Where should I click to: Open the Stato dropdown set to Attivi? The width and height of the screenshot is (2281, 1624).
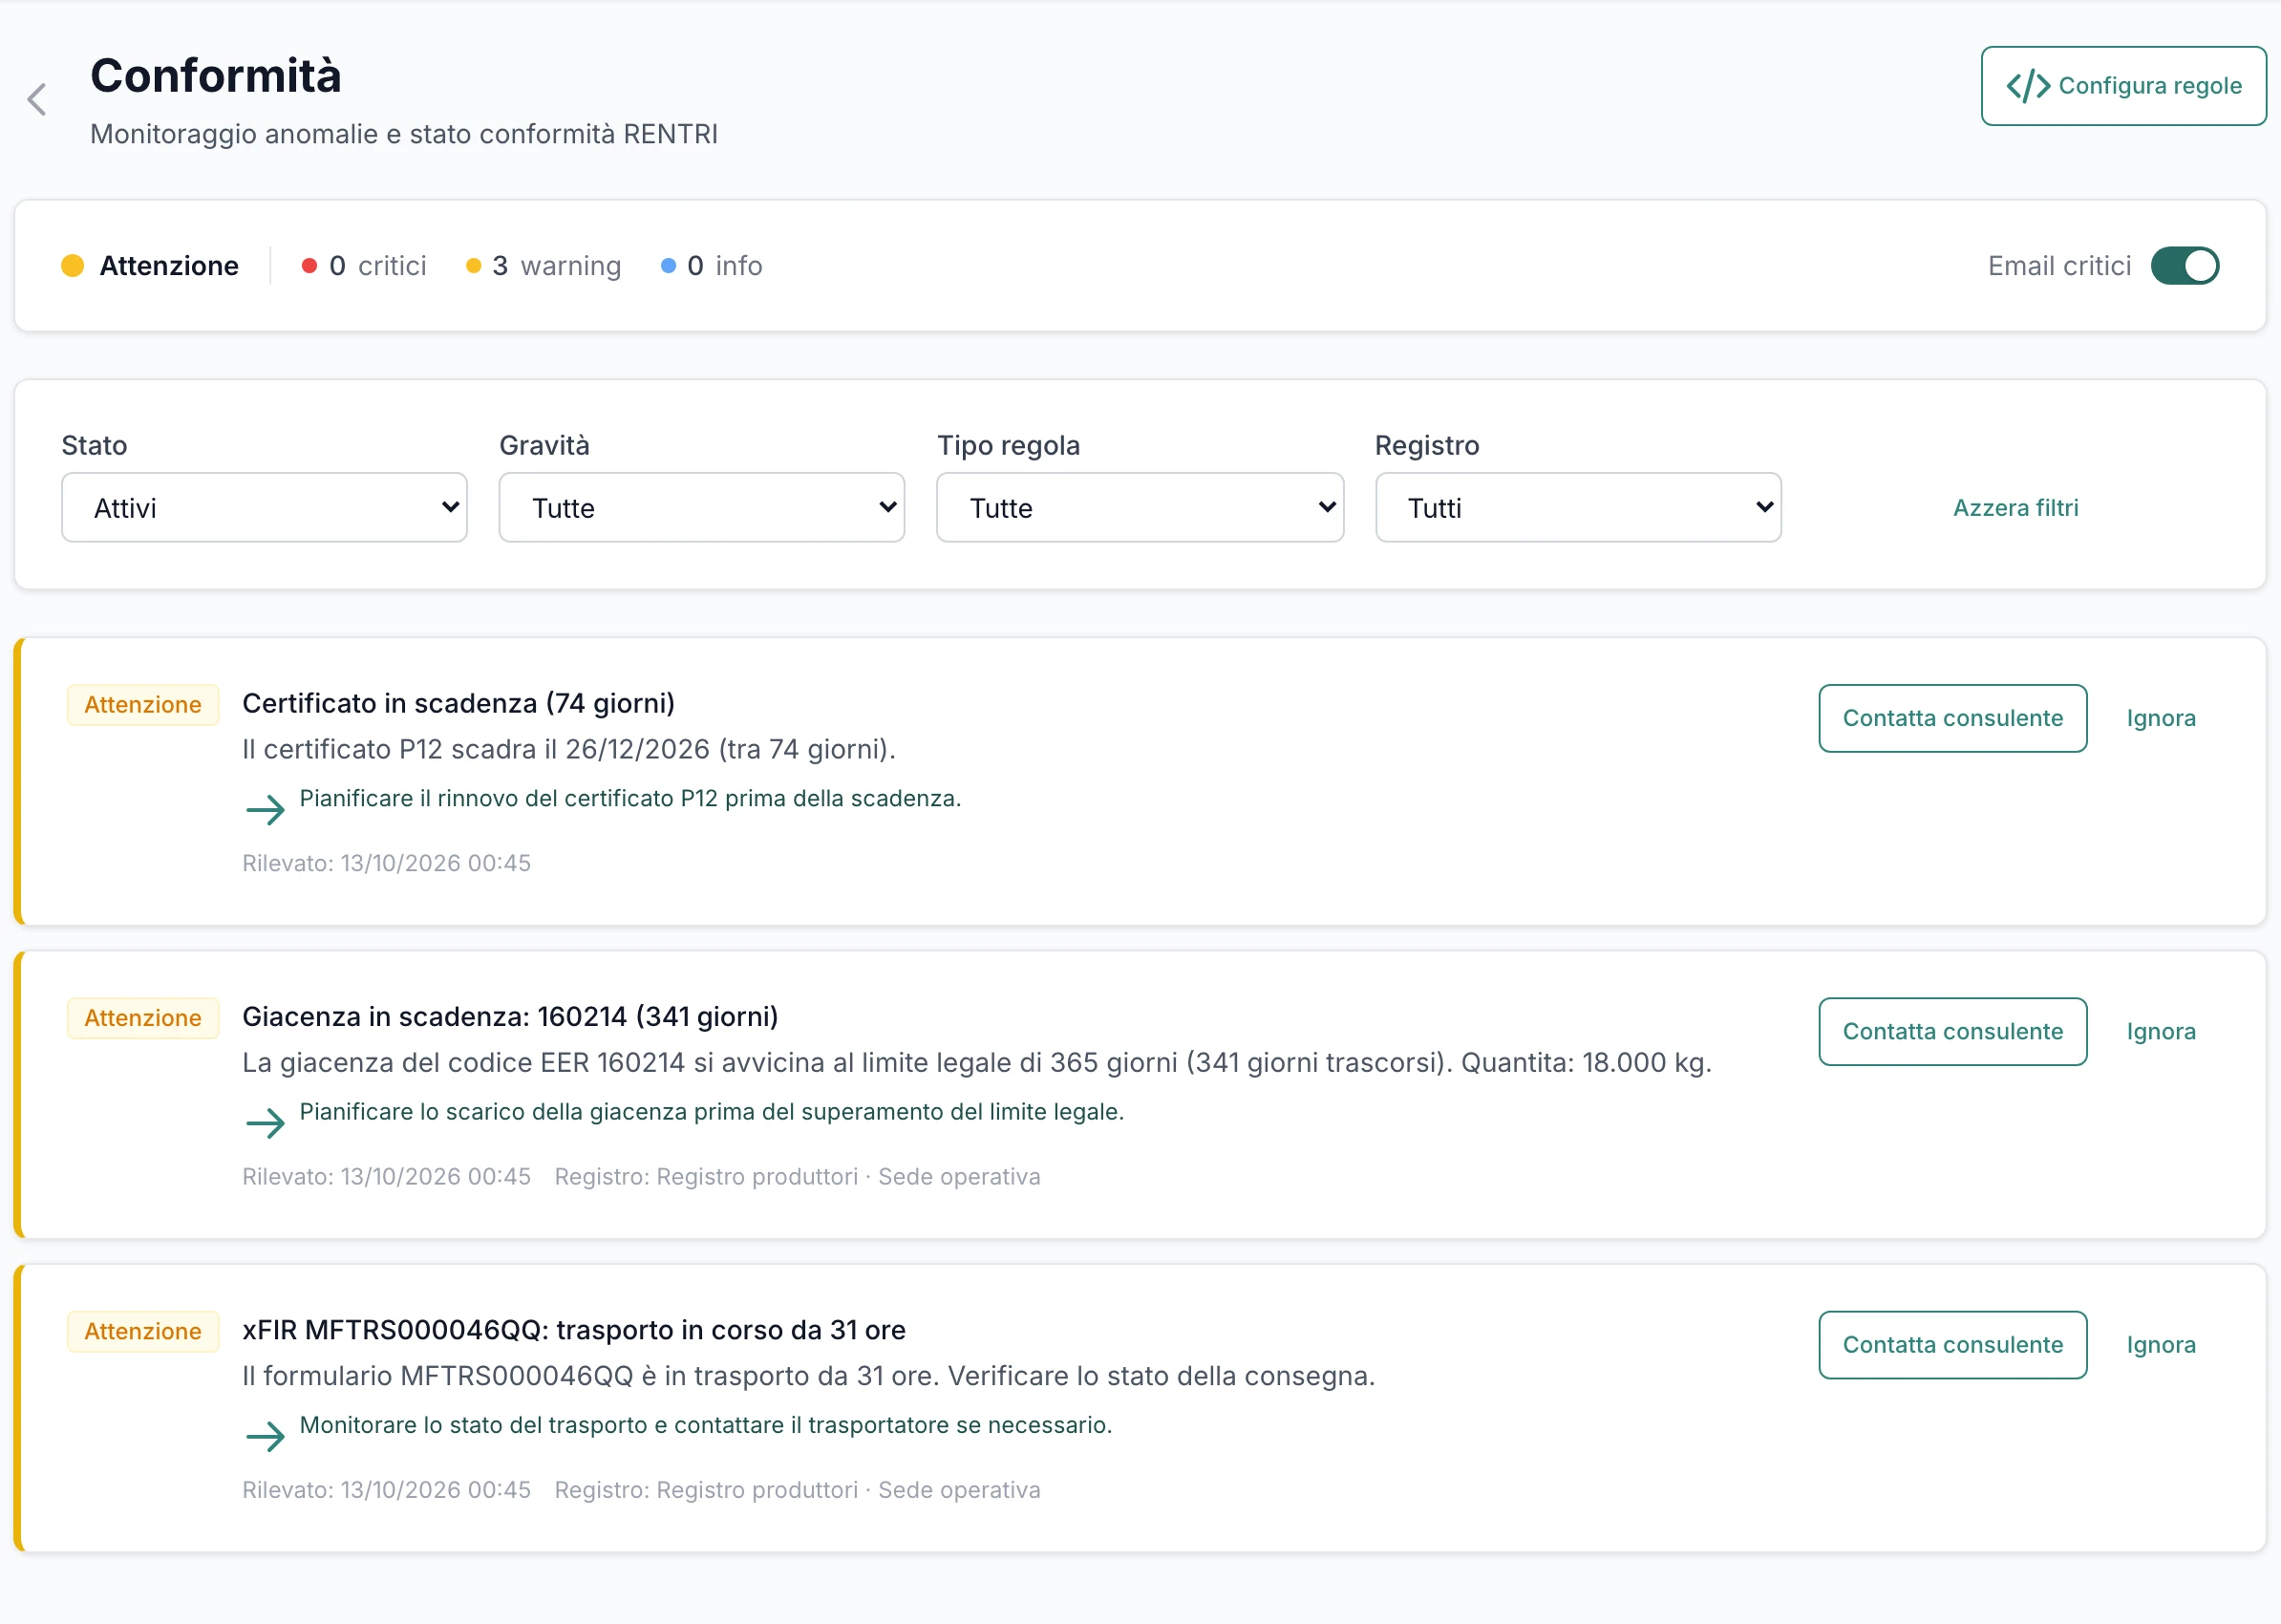coord(264,508)
